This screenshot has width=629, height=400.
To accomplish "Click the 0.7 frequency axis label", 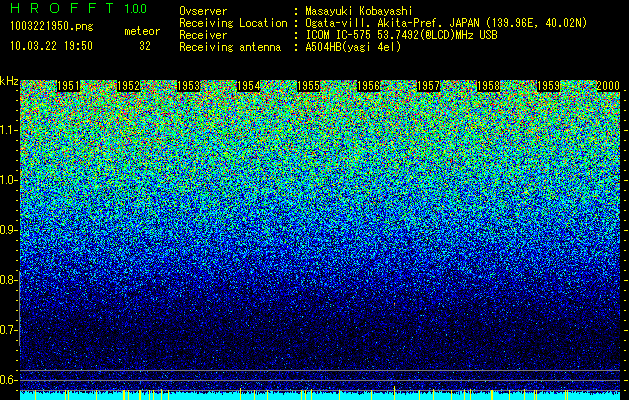I will click(x=8, y=330).
